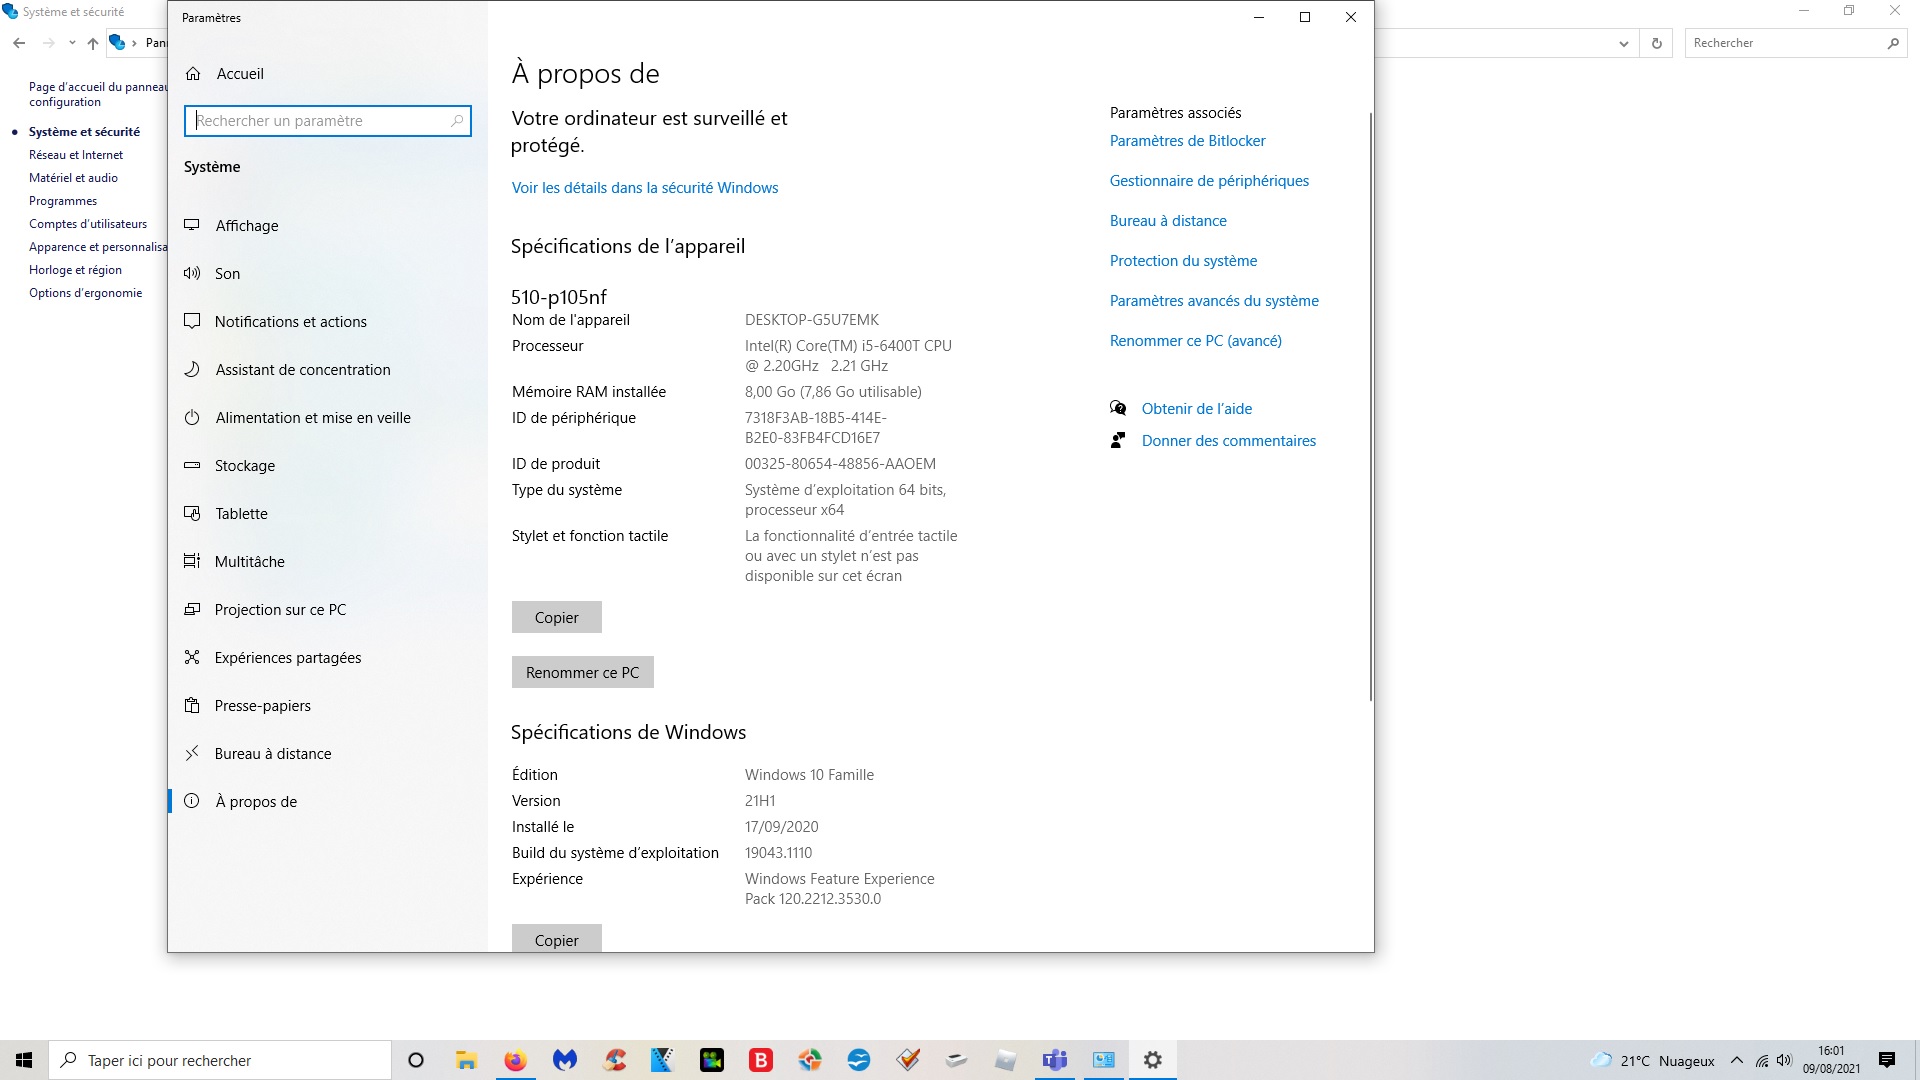Copy Windows specifications with lower Copier button
Viewport: 1920px width, 1080px height.
pyautogui.click(x=556, y=938)
